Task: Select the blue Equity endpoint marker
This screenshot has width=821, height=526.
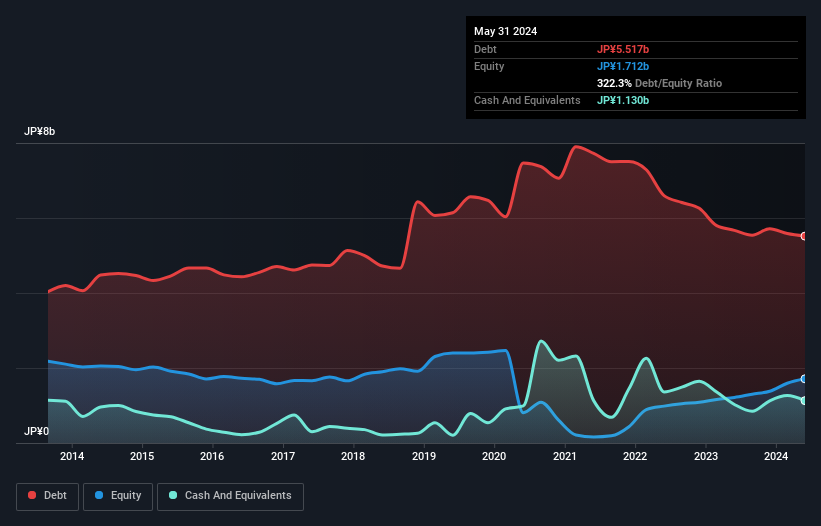Action: pos(804,379)
